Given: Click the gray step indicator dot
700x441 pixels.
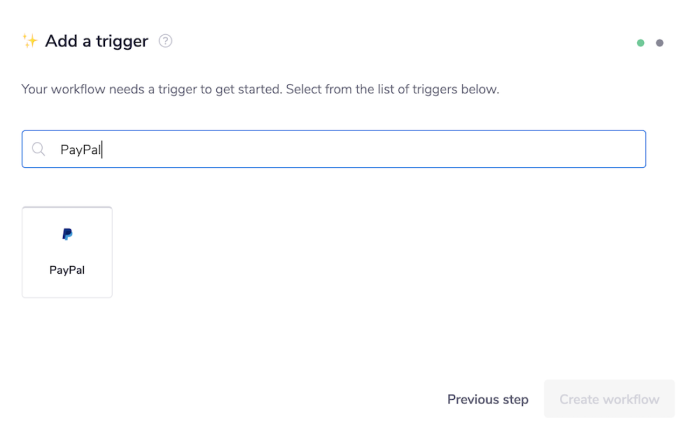Looking at the screenshot, I should (660, 43).
